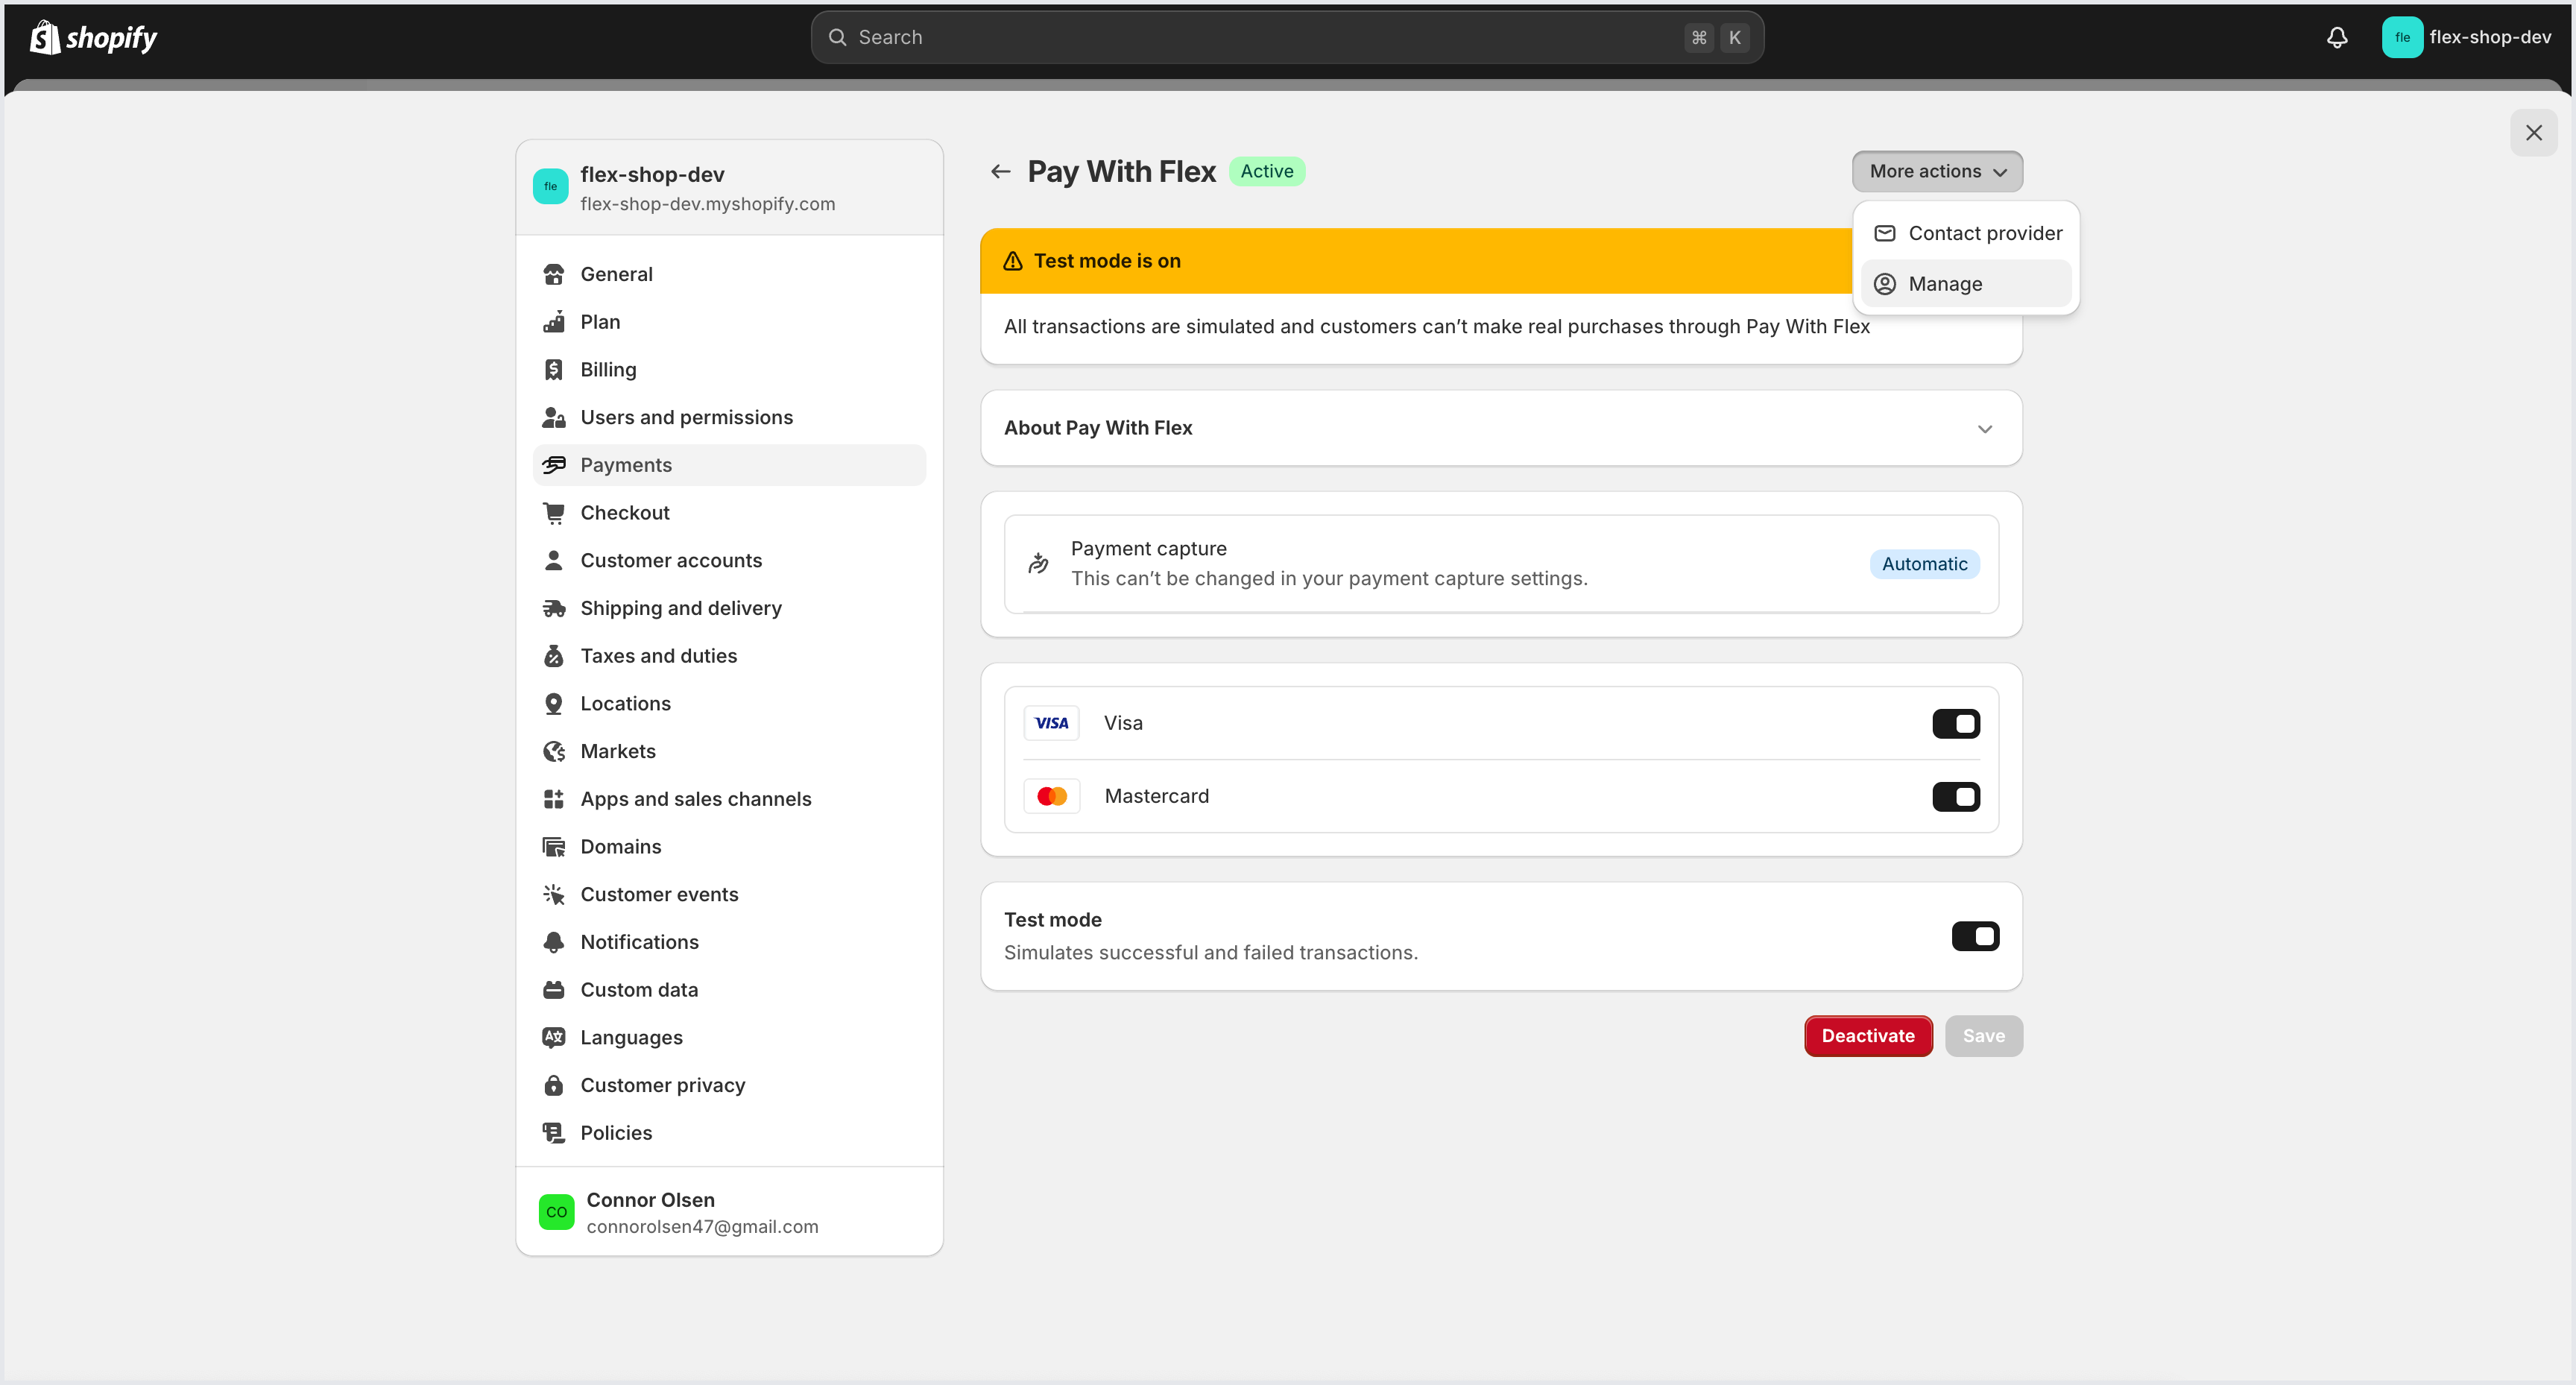Click the Payments hand icon

point(553,465)
